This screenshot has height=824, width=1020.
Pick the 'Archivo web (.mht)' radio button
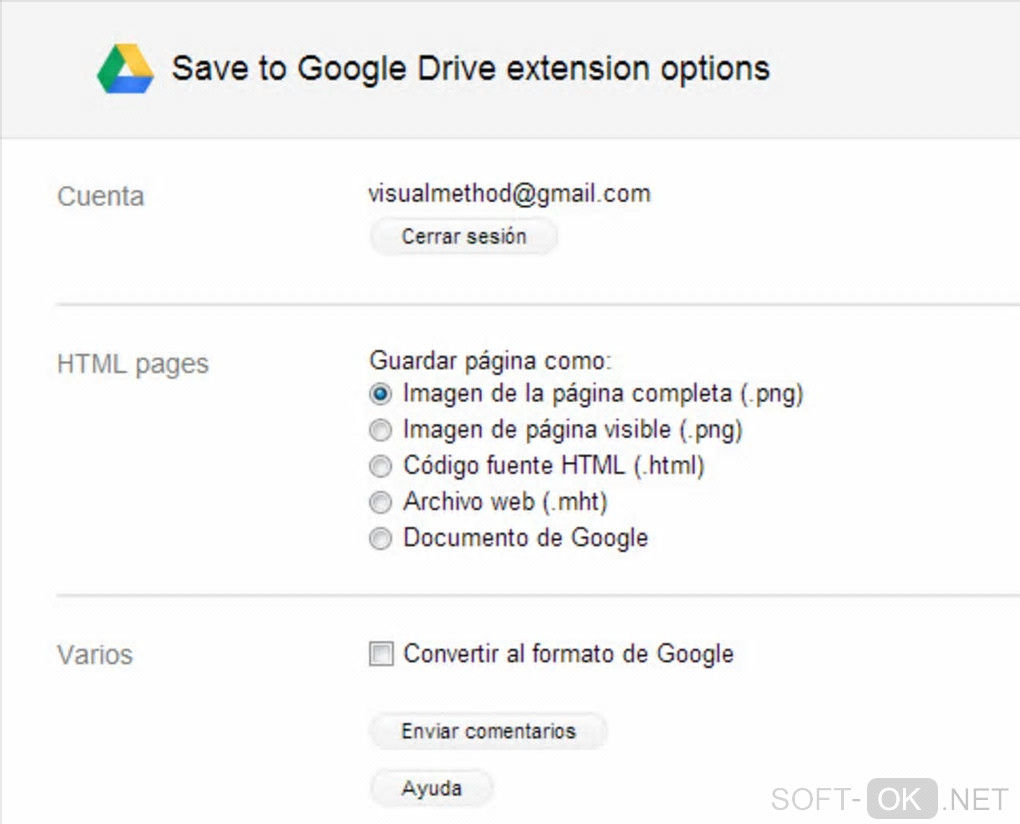pos(380,503)
